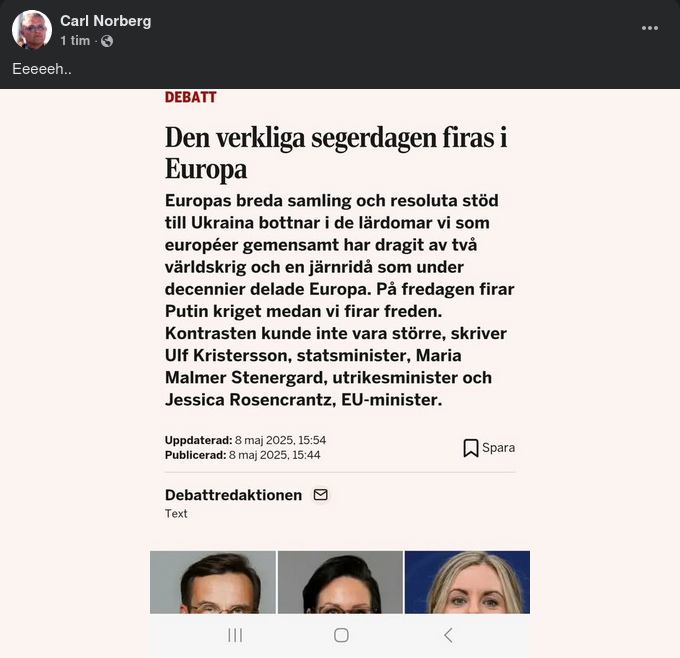Click the photo of the blonde woman
Viewport: 680px width, 658px height.
(467, 582)
